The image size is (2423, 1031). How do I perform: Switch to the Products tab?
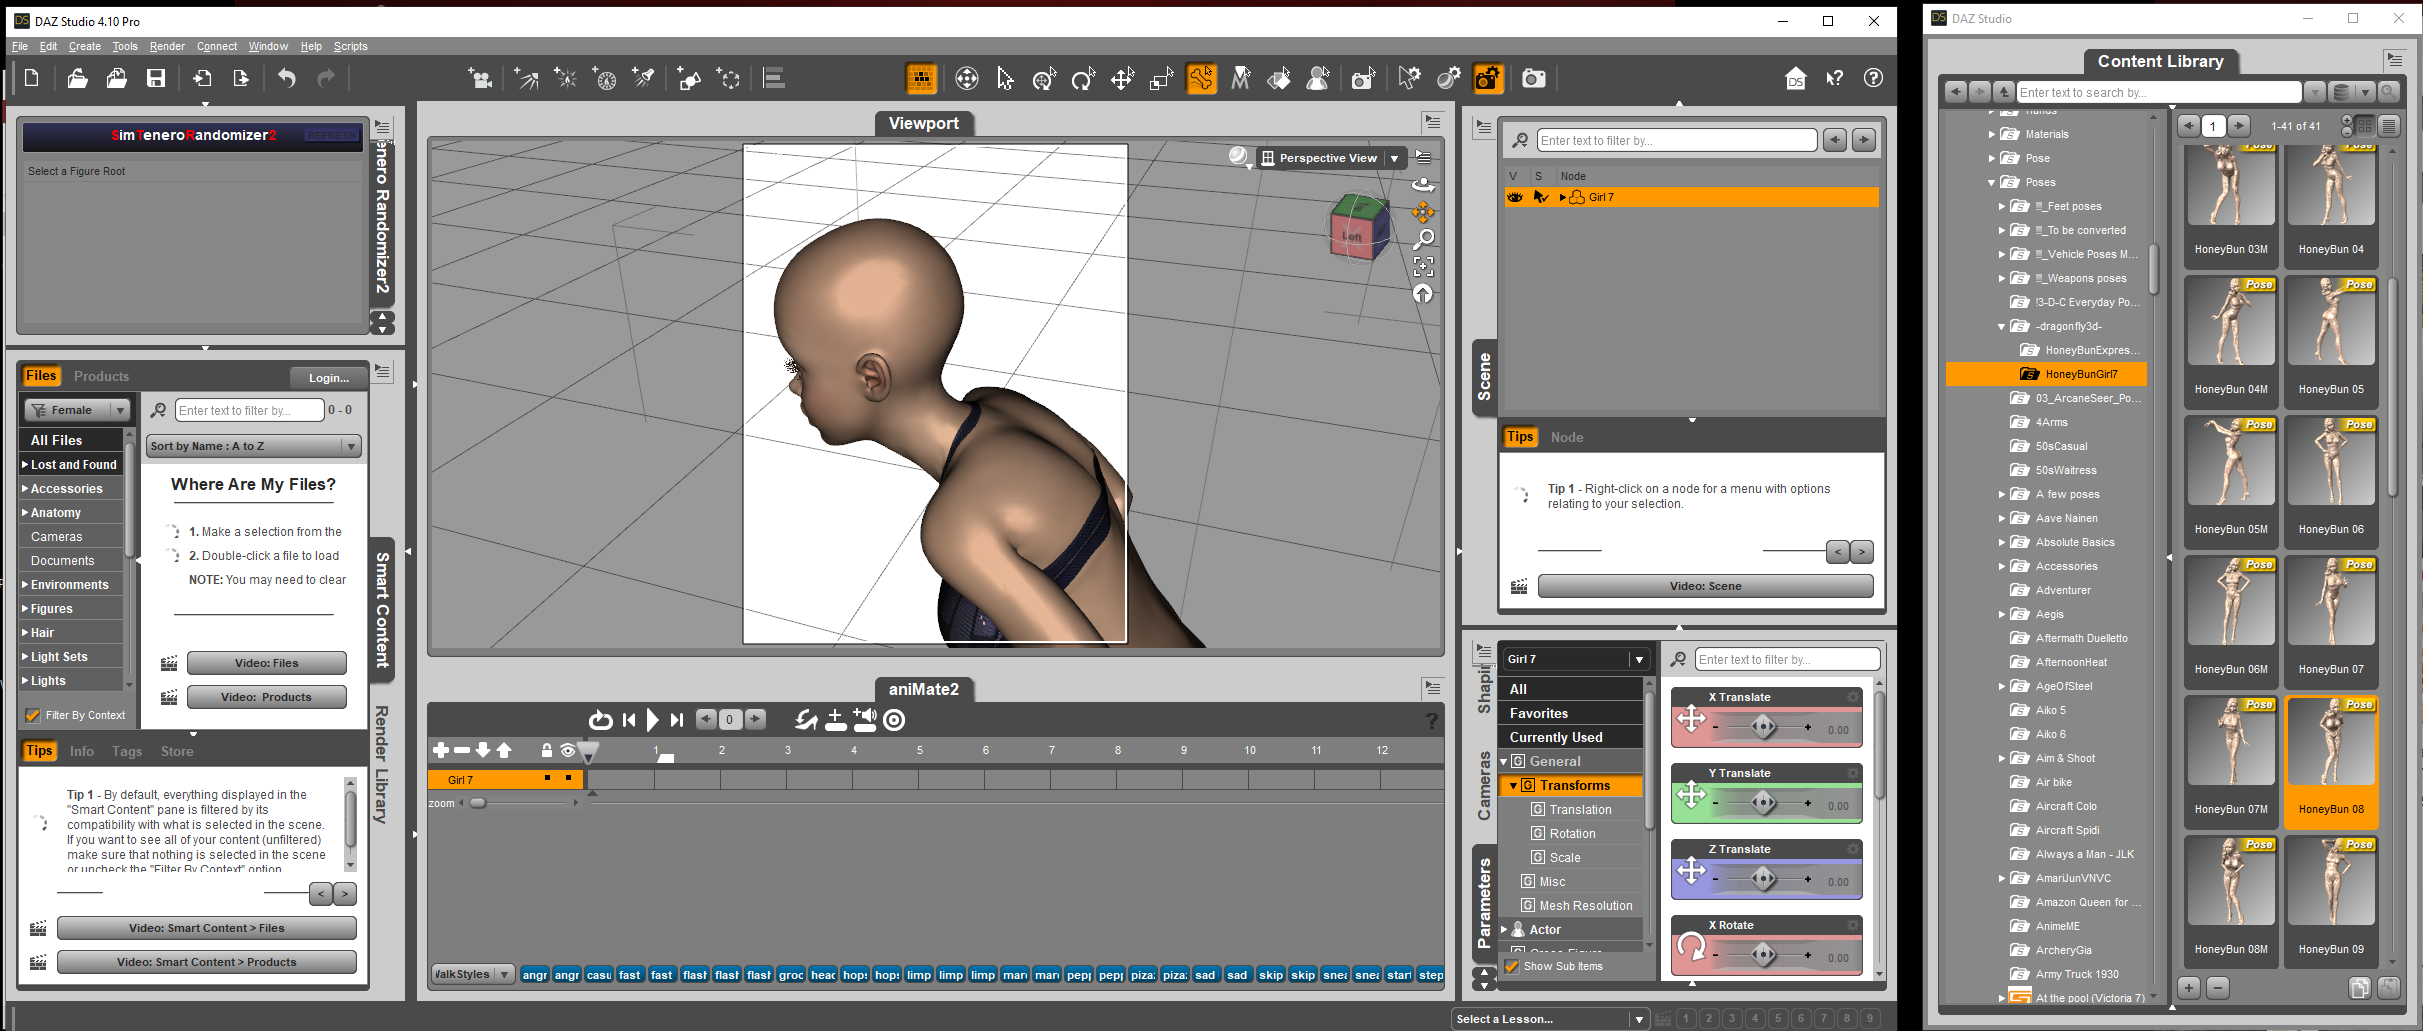(101, 376)
